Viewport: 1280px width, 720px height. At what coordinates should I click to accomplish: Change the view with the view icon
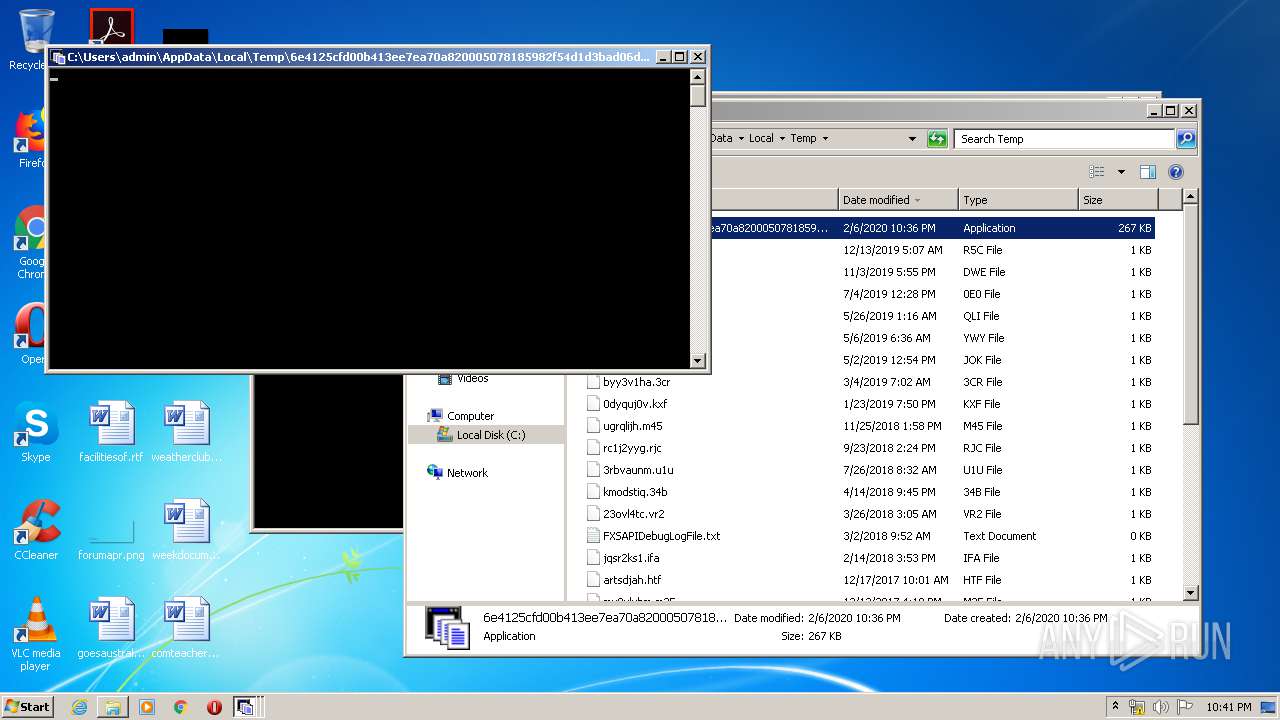pos(1097,172)
